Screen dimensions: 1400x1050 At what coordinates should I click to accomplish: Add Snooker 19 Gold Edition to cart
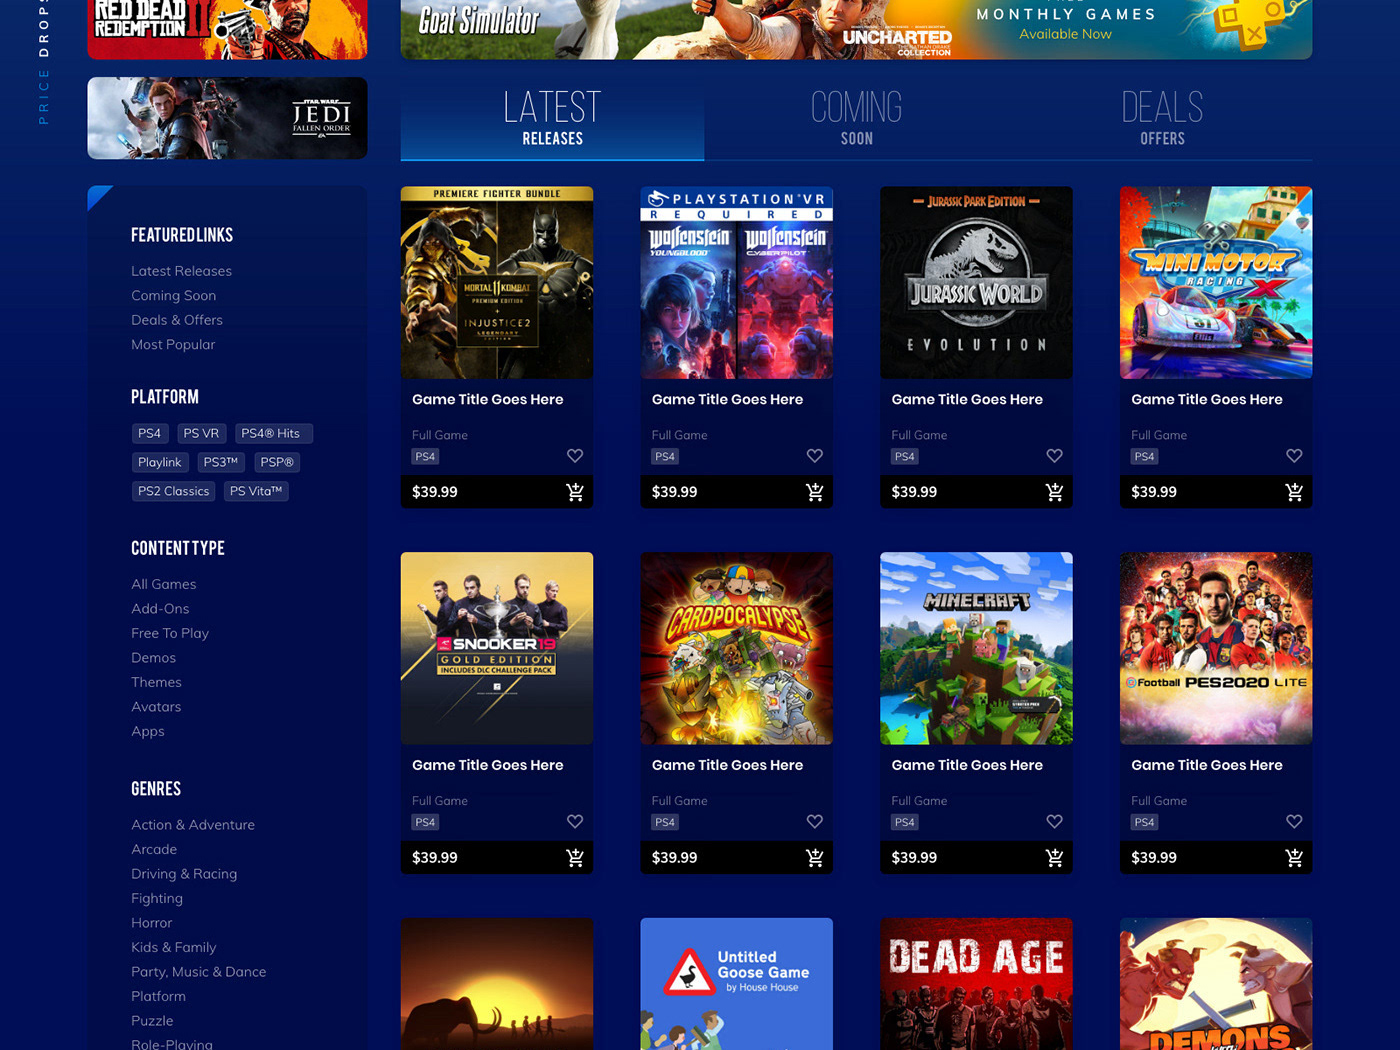[575, 858]
